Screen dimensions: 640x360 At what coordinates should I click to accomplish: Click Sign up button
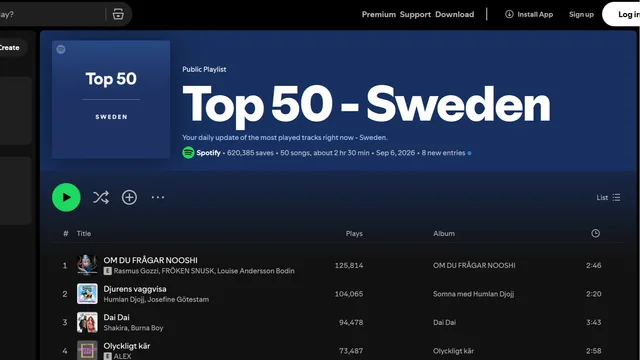point(581,14)
